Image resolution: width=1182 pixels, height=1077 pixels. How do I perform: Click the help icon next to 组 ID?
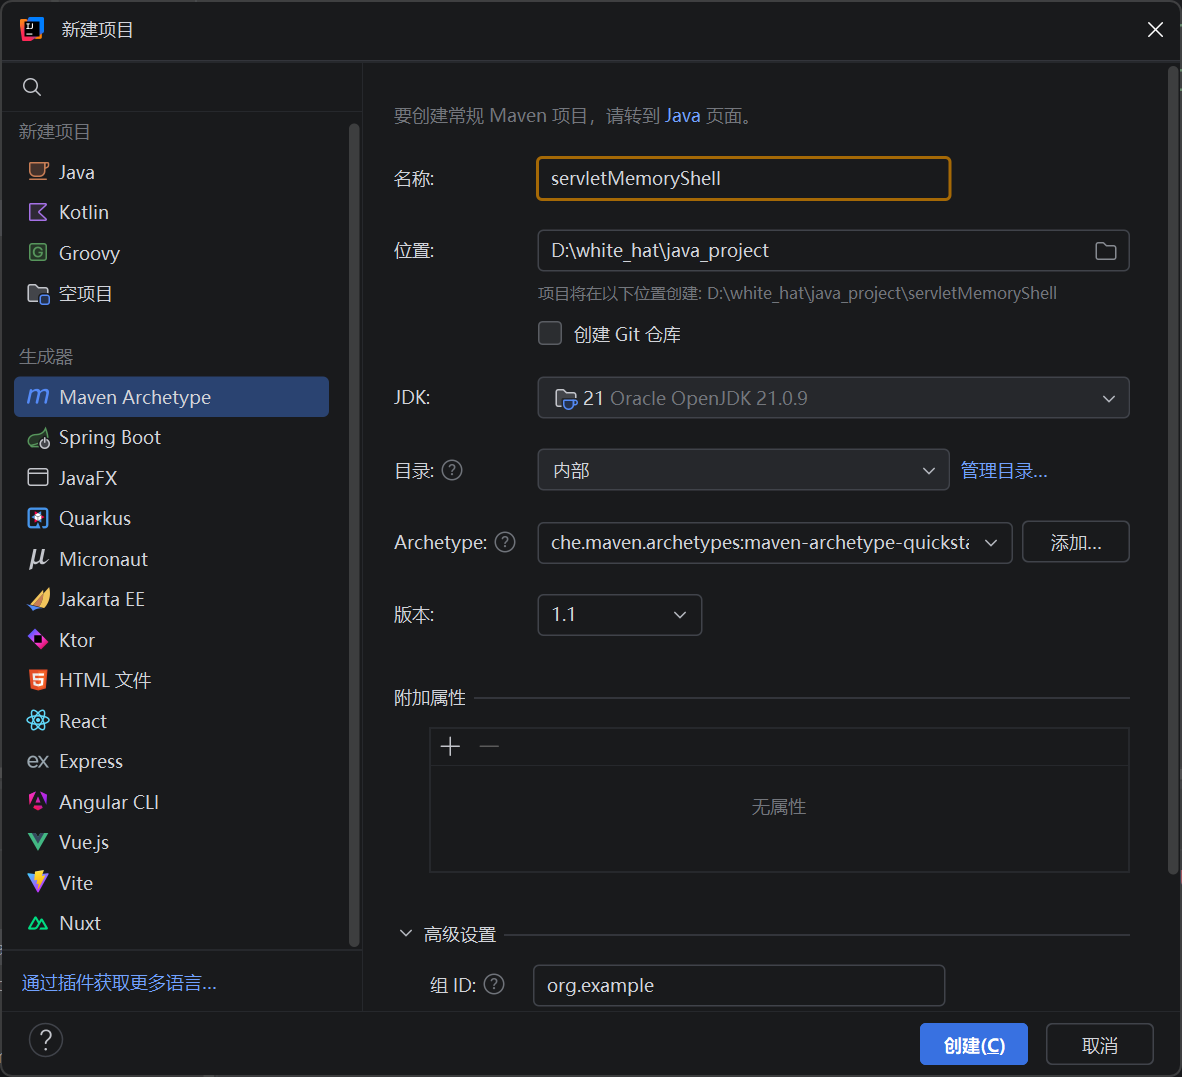[494, 984]
